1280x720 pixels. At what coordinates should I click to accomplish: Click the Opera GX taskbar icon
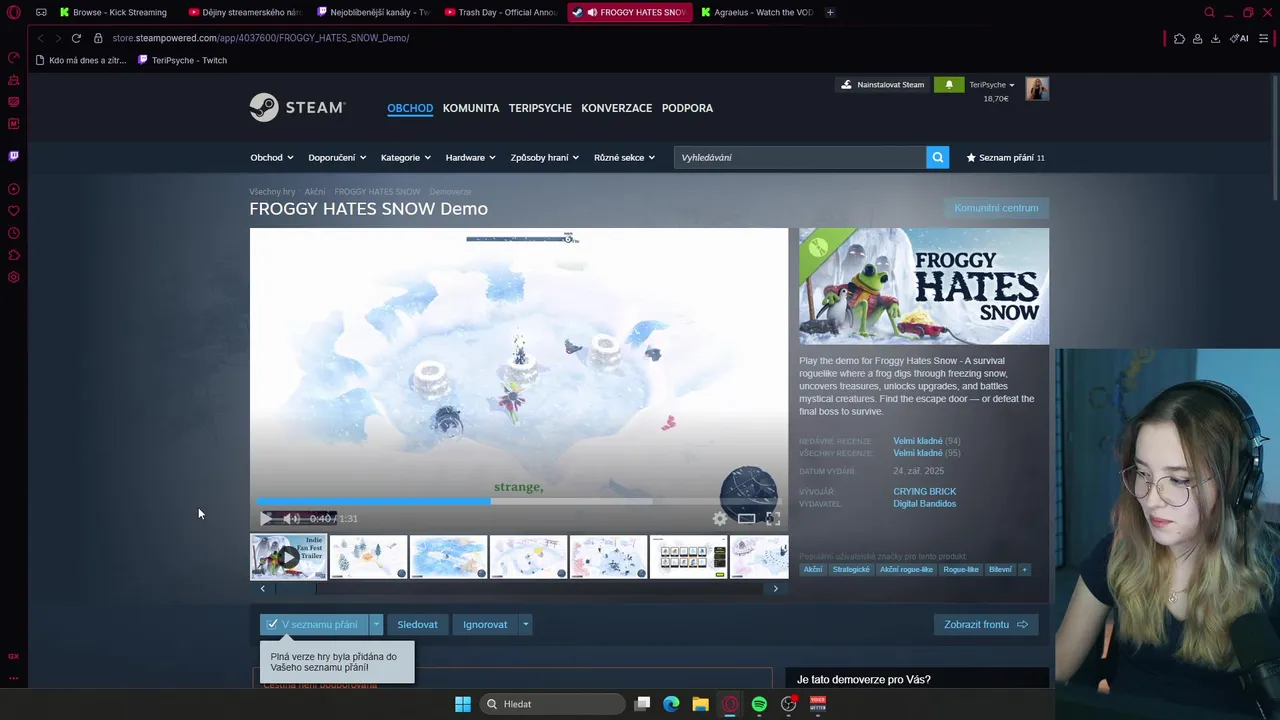pyautogui.click(x=730, y=704)
